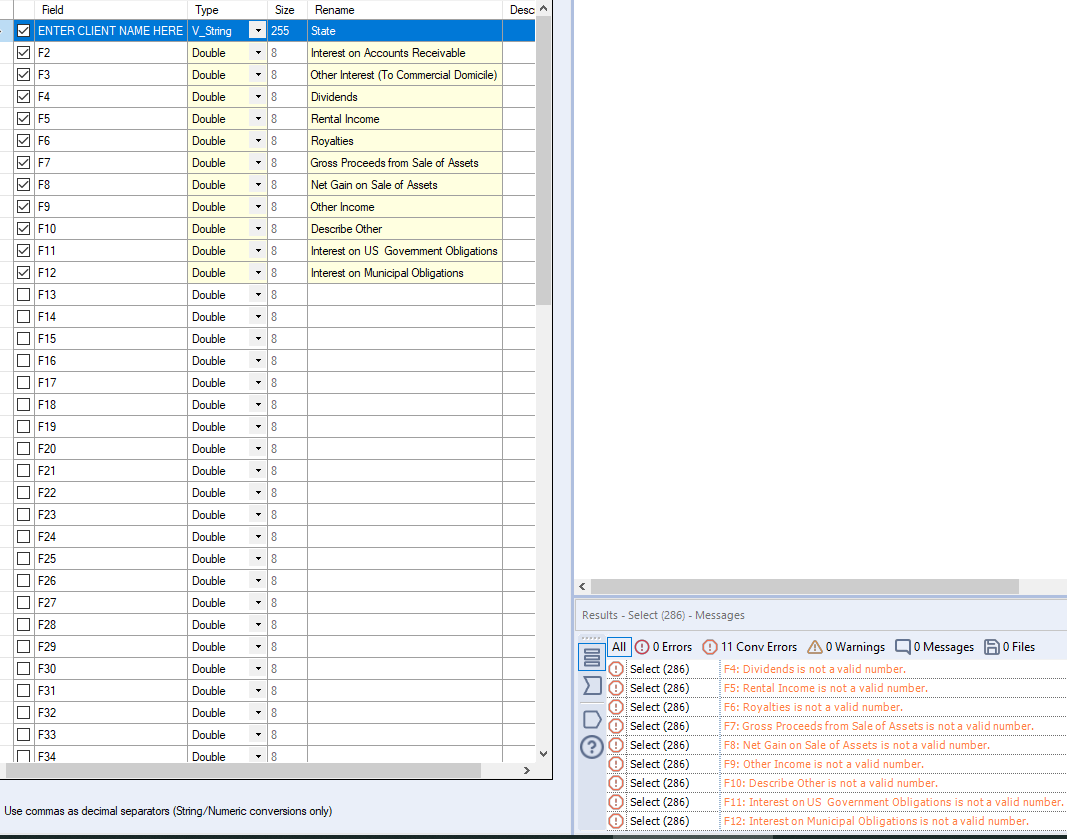Open the Type dropdown for ENTER CLIENT NAME HERE
This screenshot has width=1067, height=839.
pyautogui.click(x=257, y=30)
